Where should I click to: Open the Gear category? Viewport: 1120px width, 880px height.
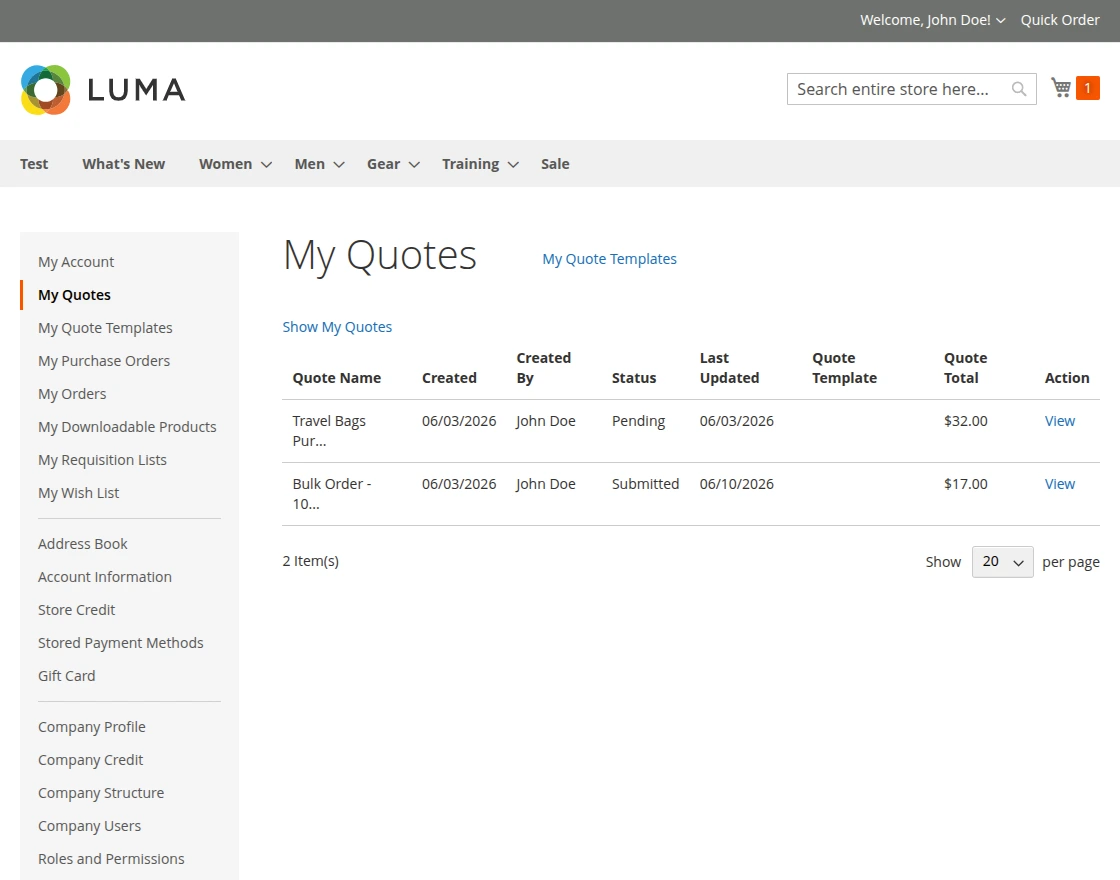pos(384,164)
